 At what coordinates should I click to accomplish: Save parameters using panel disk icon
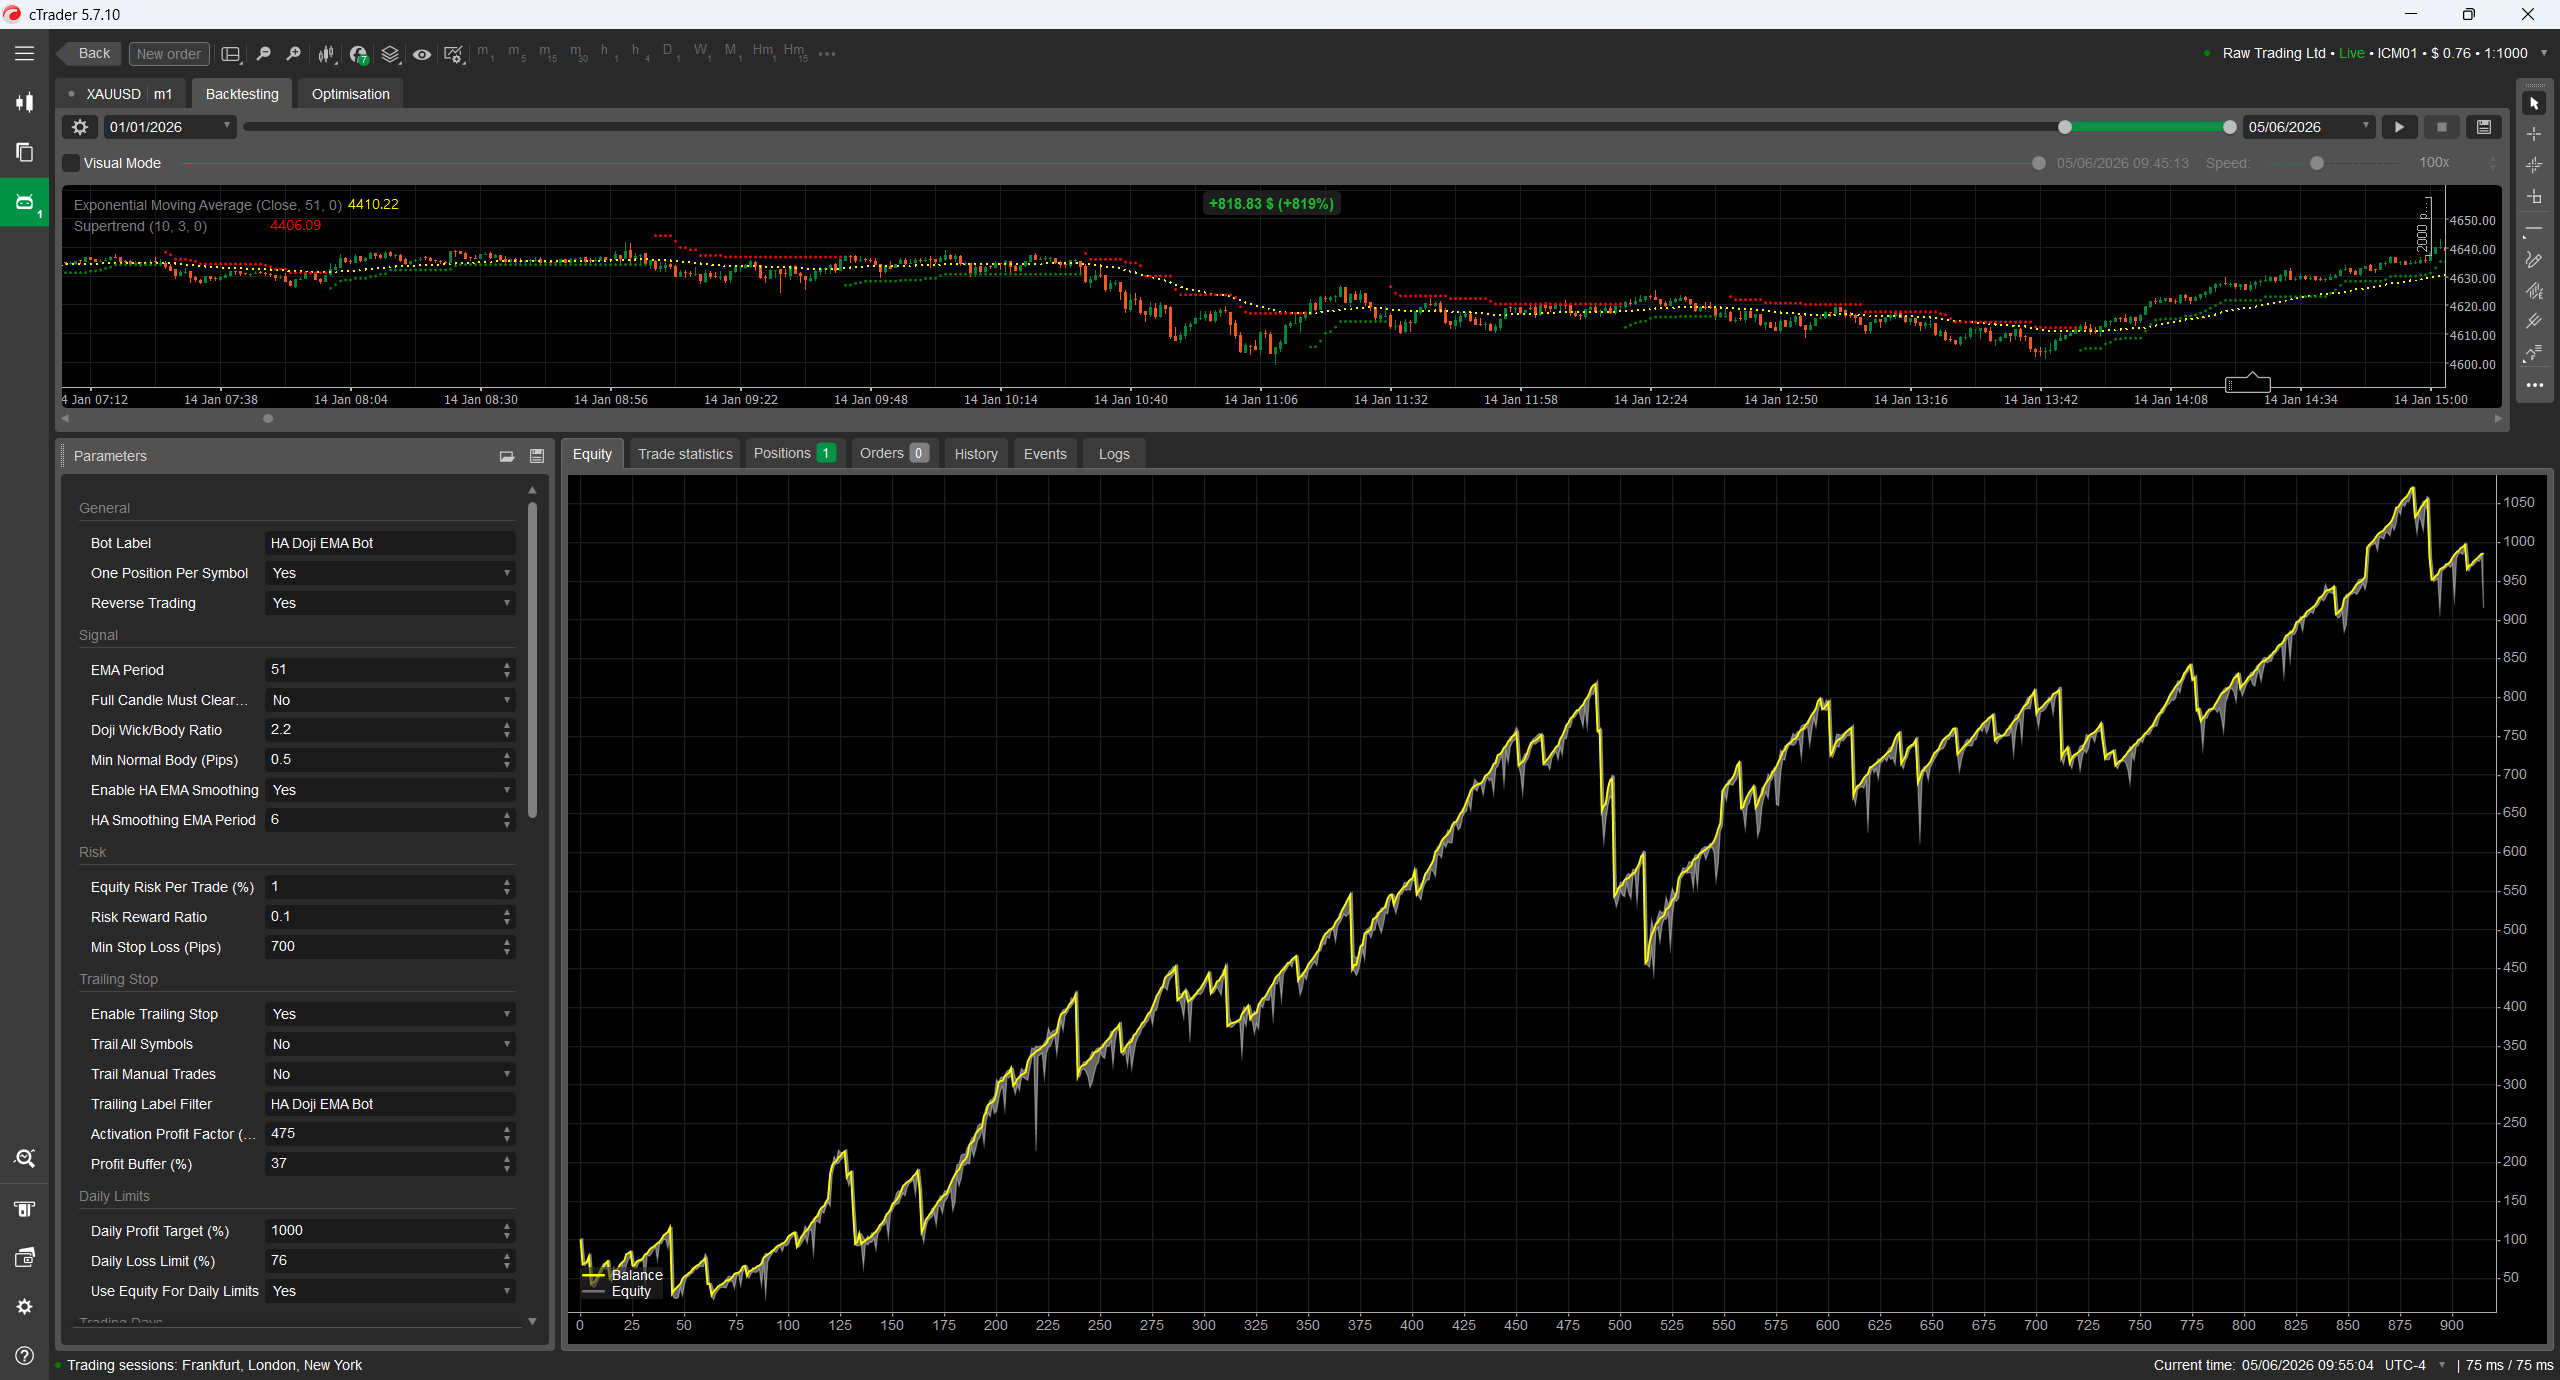[537, 456]
